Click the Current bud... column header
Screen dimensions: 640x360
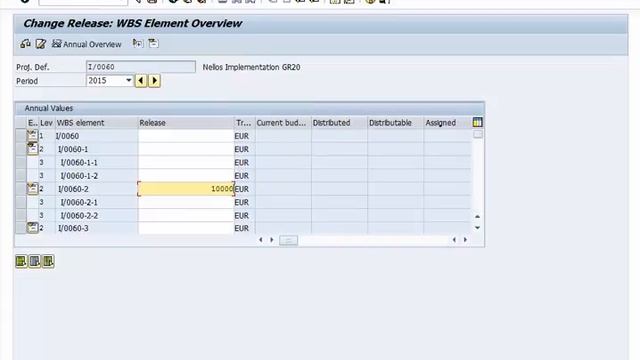[x=283, y=122]
